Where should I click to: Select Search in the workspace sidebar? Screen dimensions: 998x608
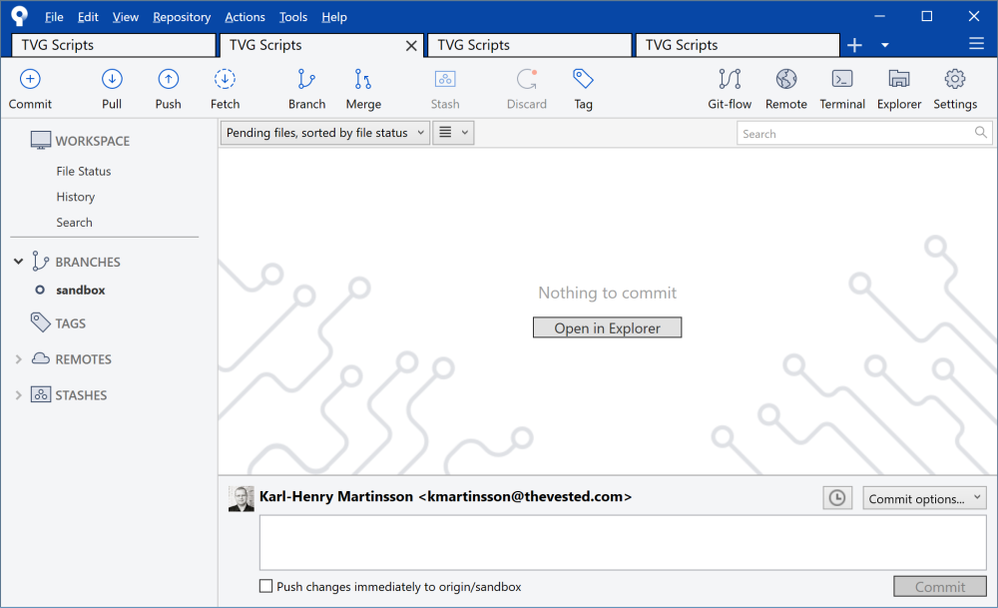[74, 222]
